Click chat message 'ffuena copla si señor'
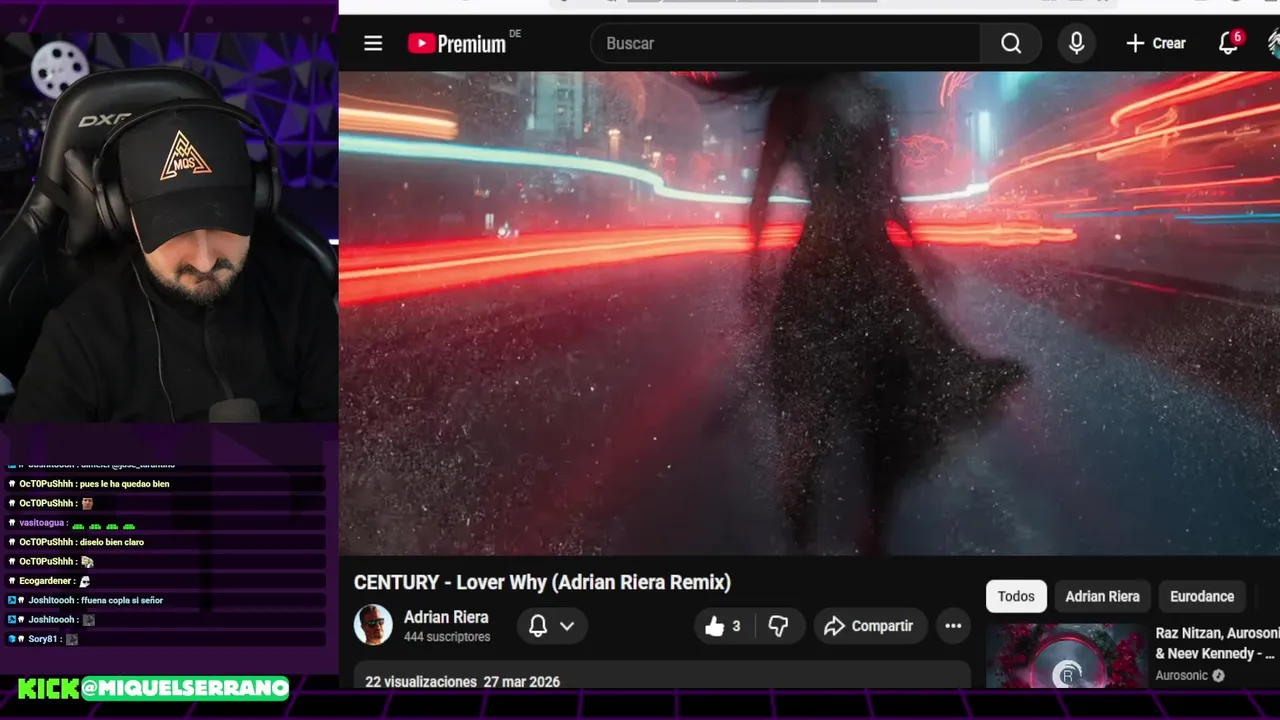This screenshot has height=720, width=1280. pos(122,600)
